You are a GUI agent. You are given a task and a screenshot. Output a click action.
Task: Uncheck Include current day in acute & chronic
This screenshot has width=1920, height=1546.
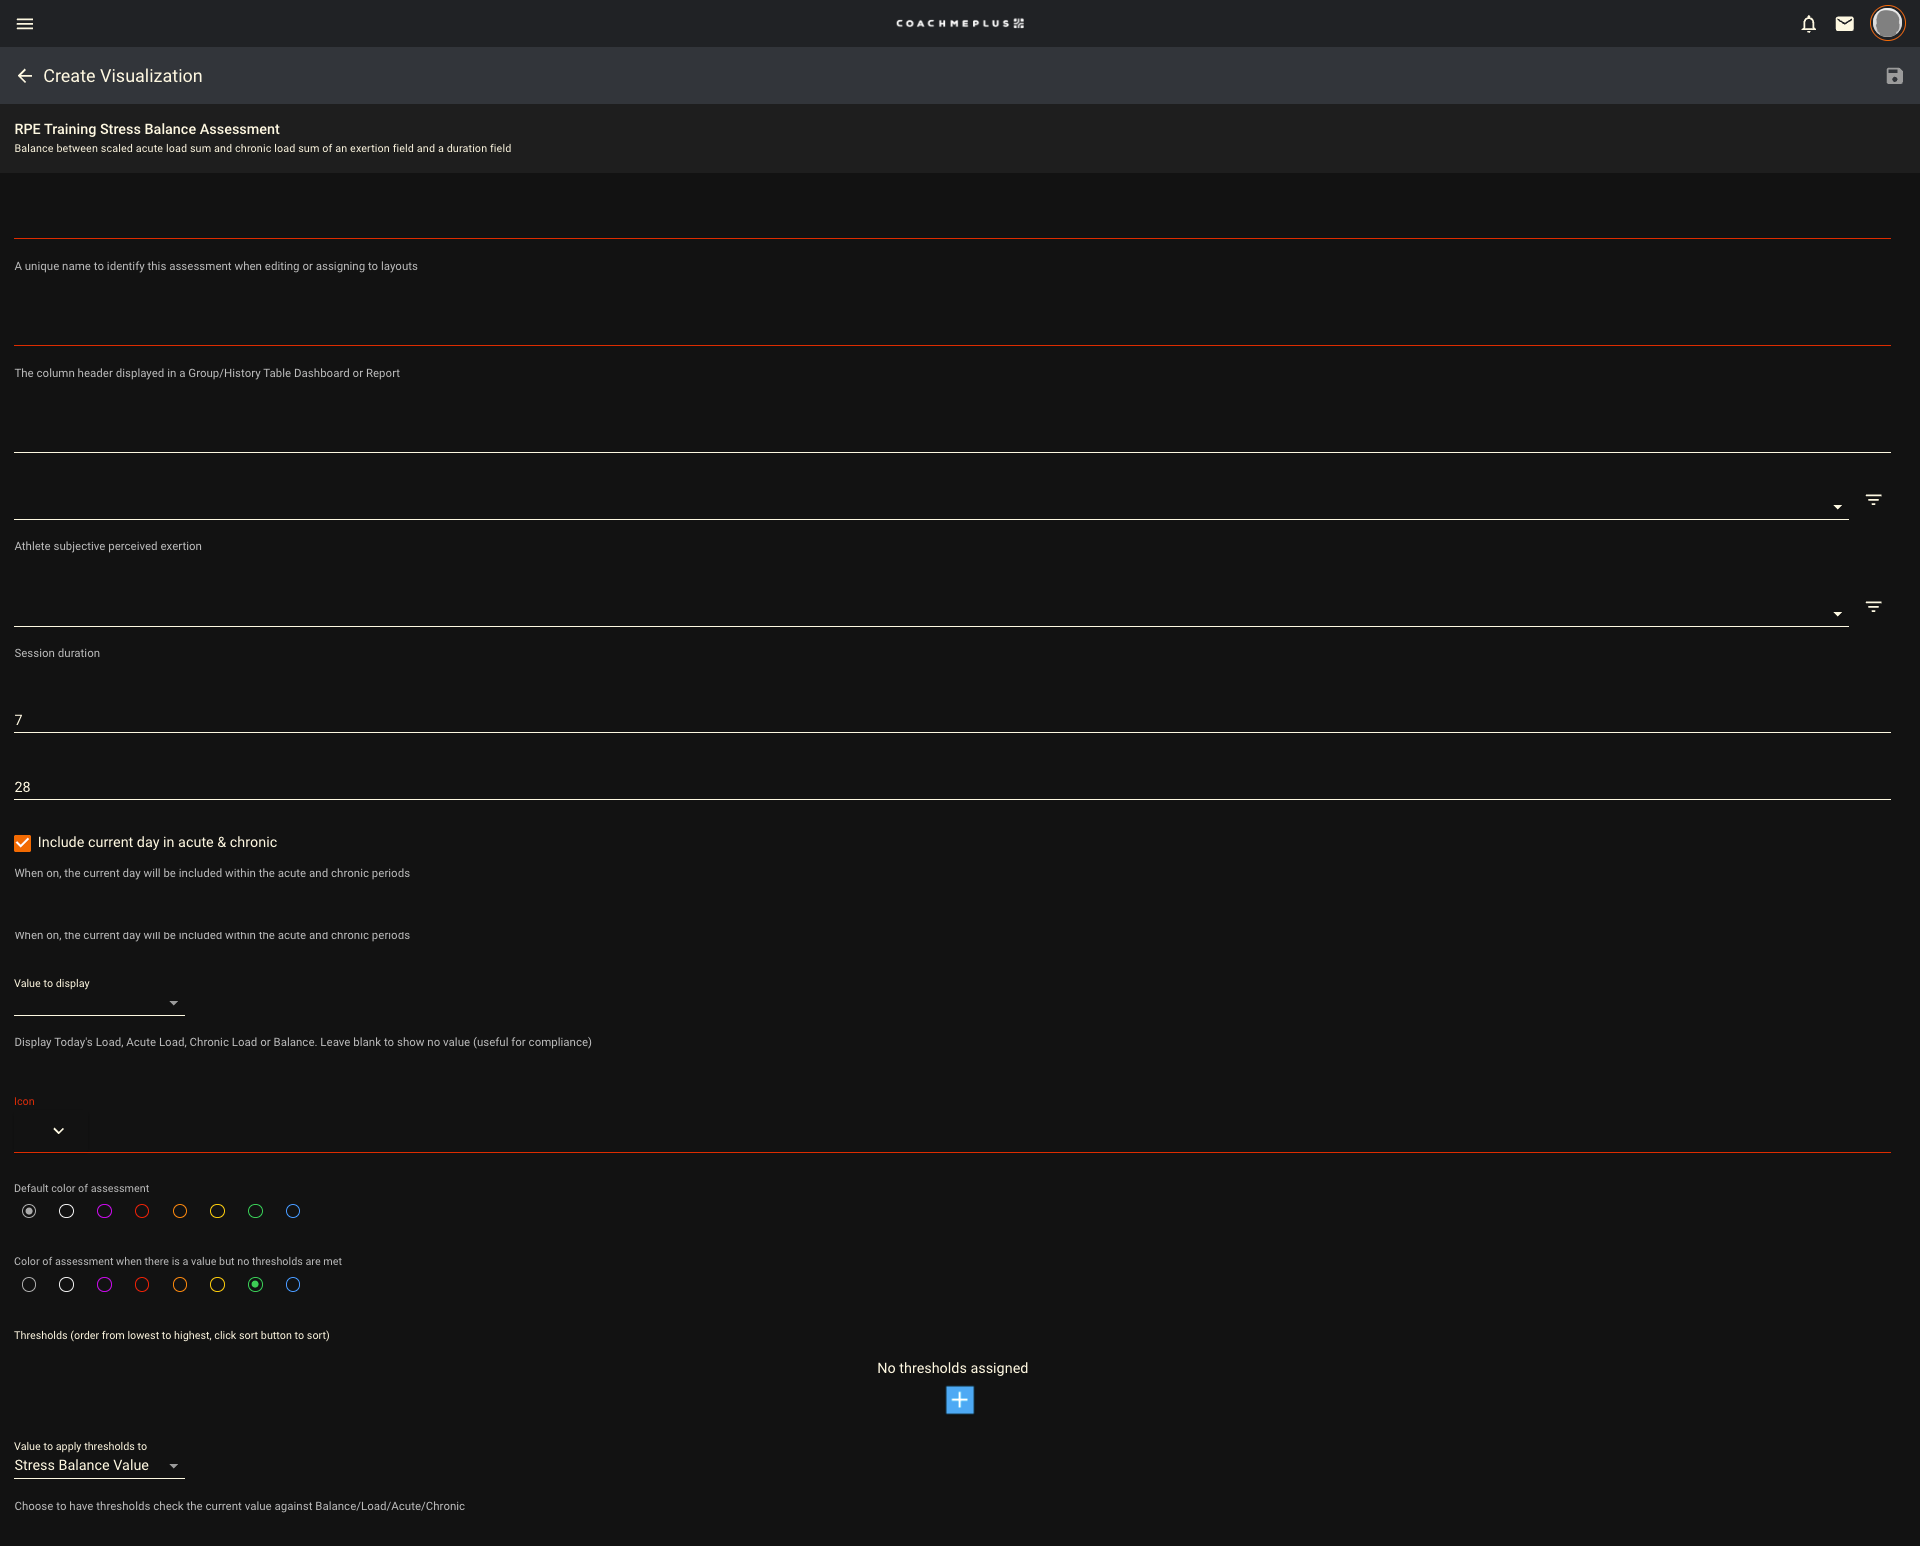coord(22,843)
